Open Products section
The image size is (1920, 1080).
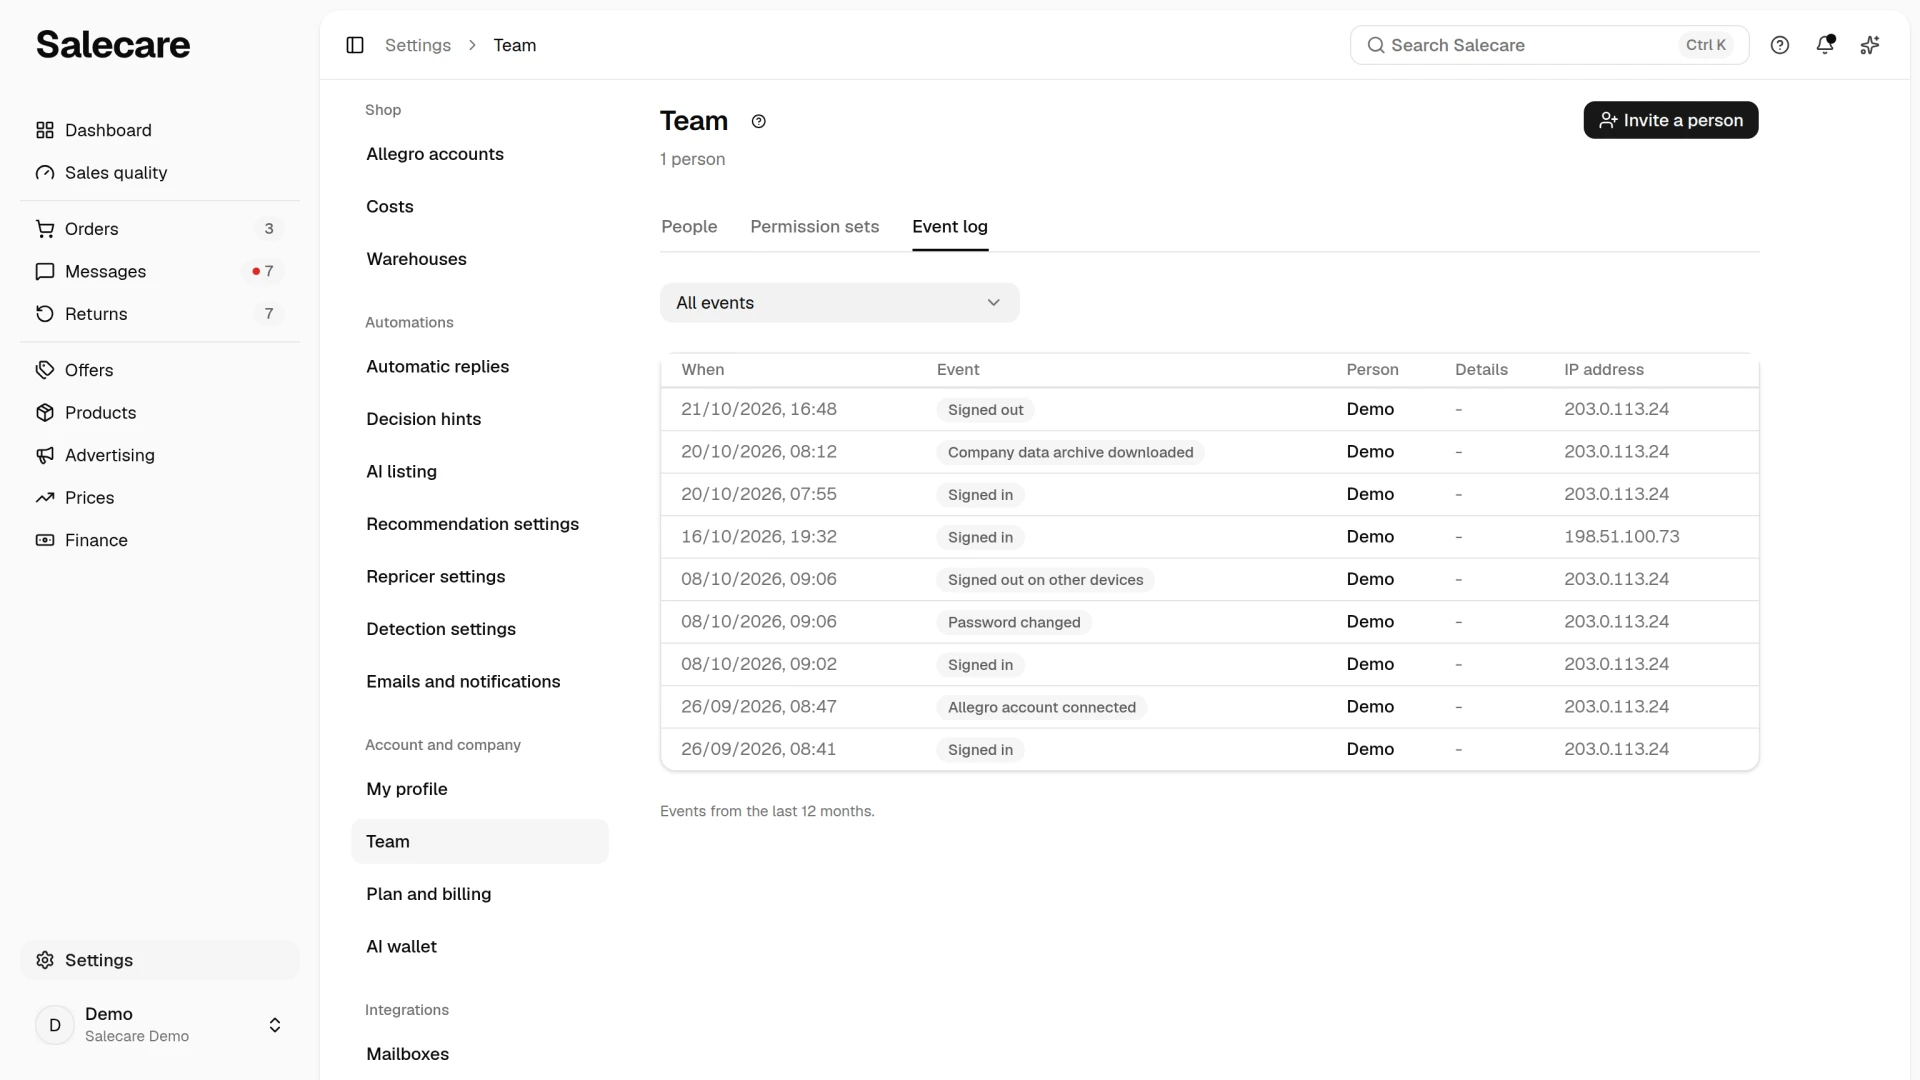coord(160,413)
